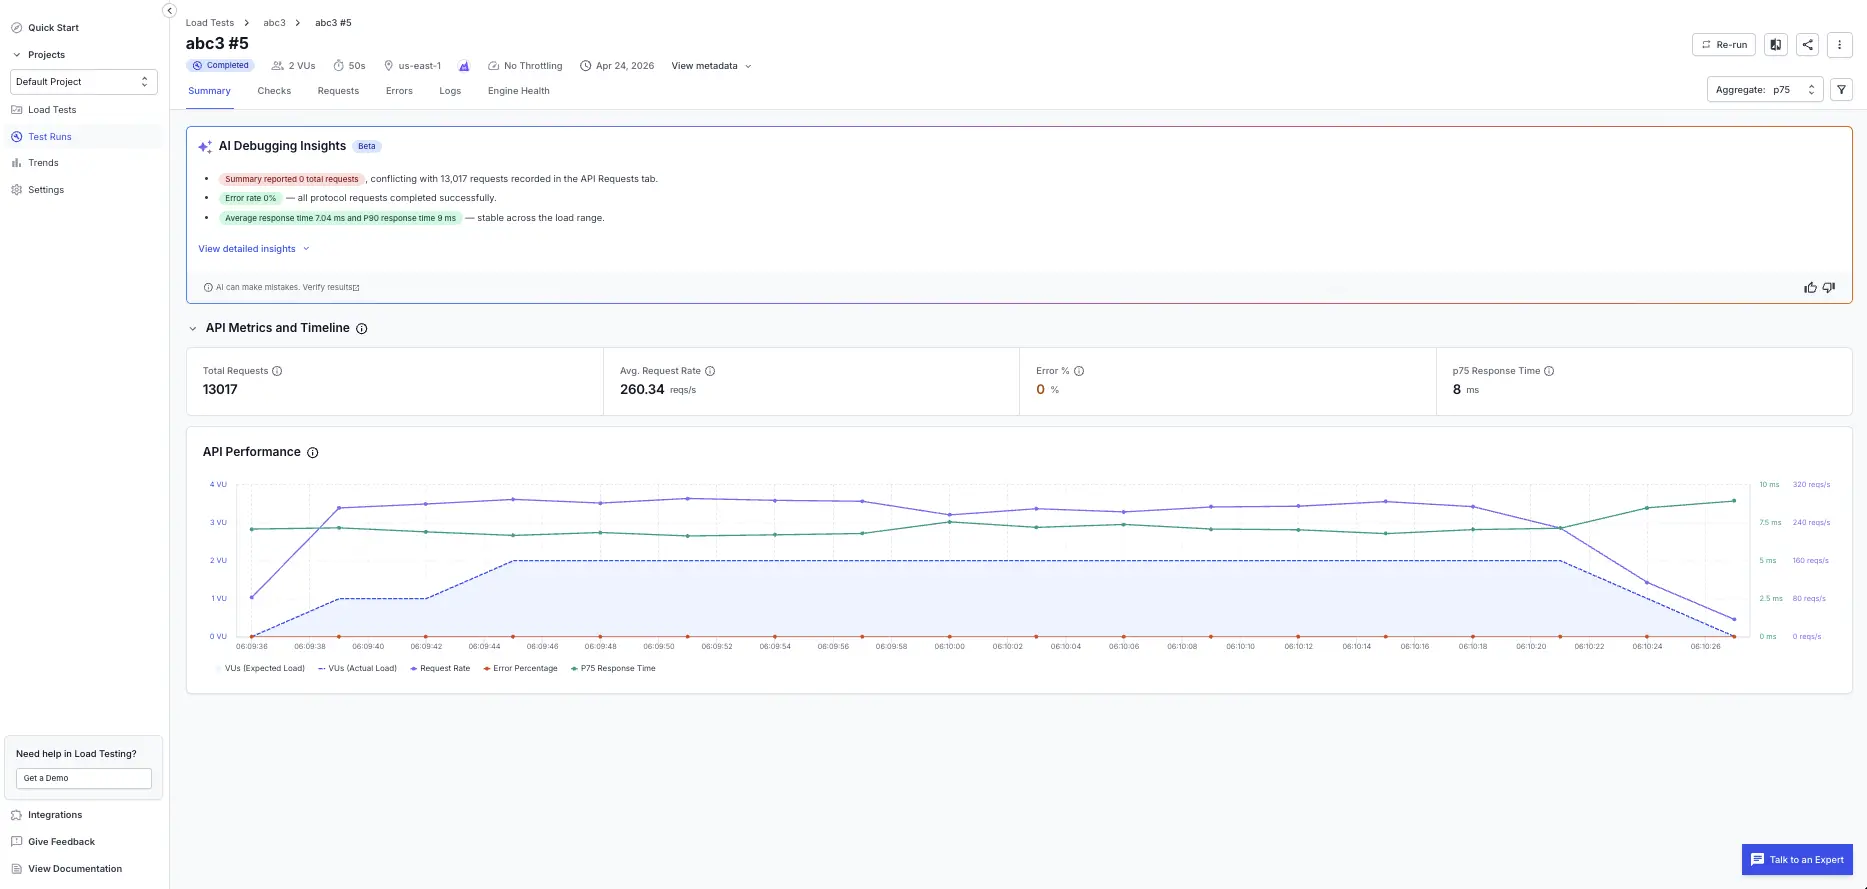This screenshot has height=889, width=1867.
Task: Click the Completed status badge
Action: [220, 66]
